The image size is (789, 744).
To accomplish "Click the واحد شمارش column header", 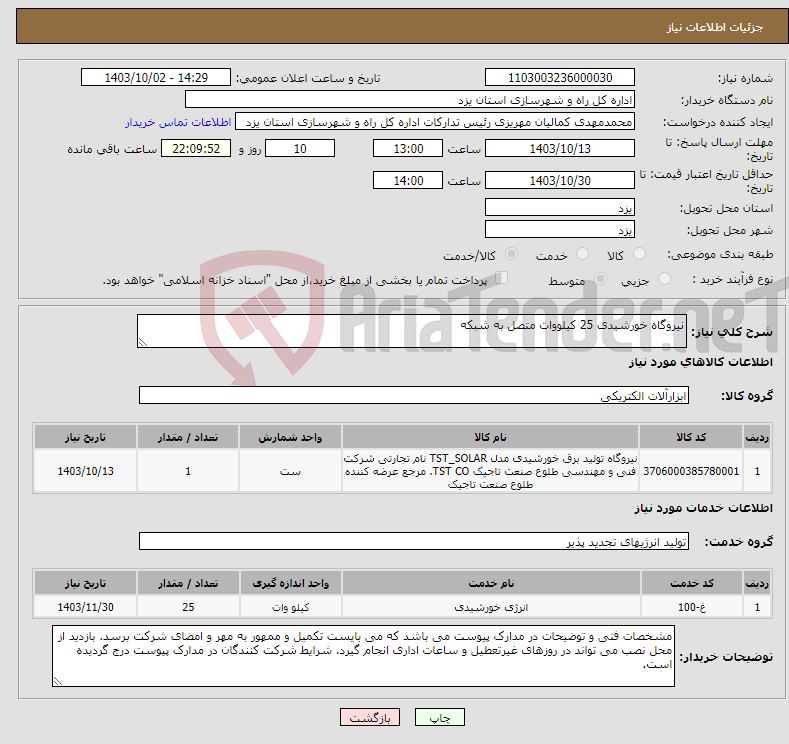I will click(x=290, y=437).
